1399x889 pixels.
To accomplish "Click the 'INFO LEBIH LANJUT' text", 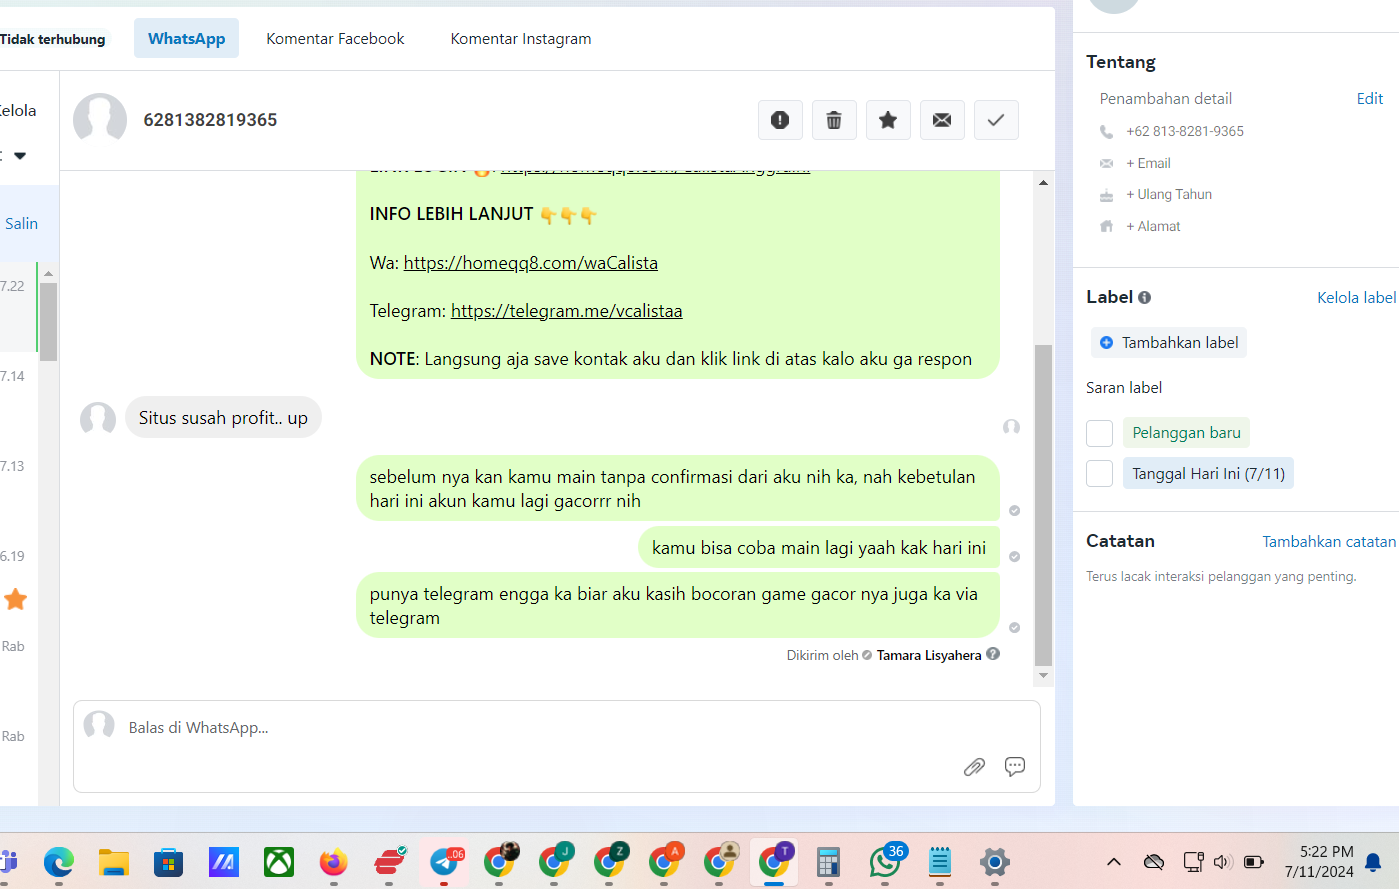I will tap(451, 214).
